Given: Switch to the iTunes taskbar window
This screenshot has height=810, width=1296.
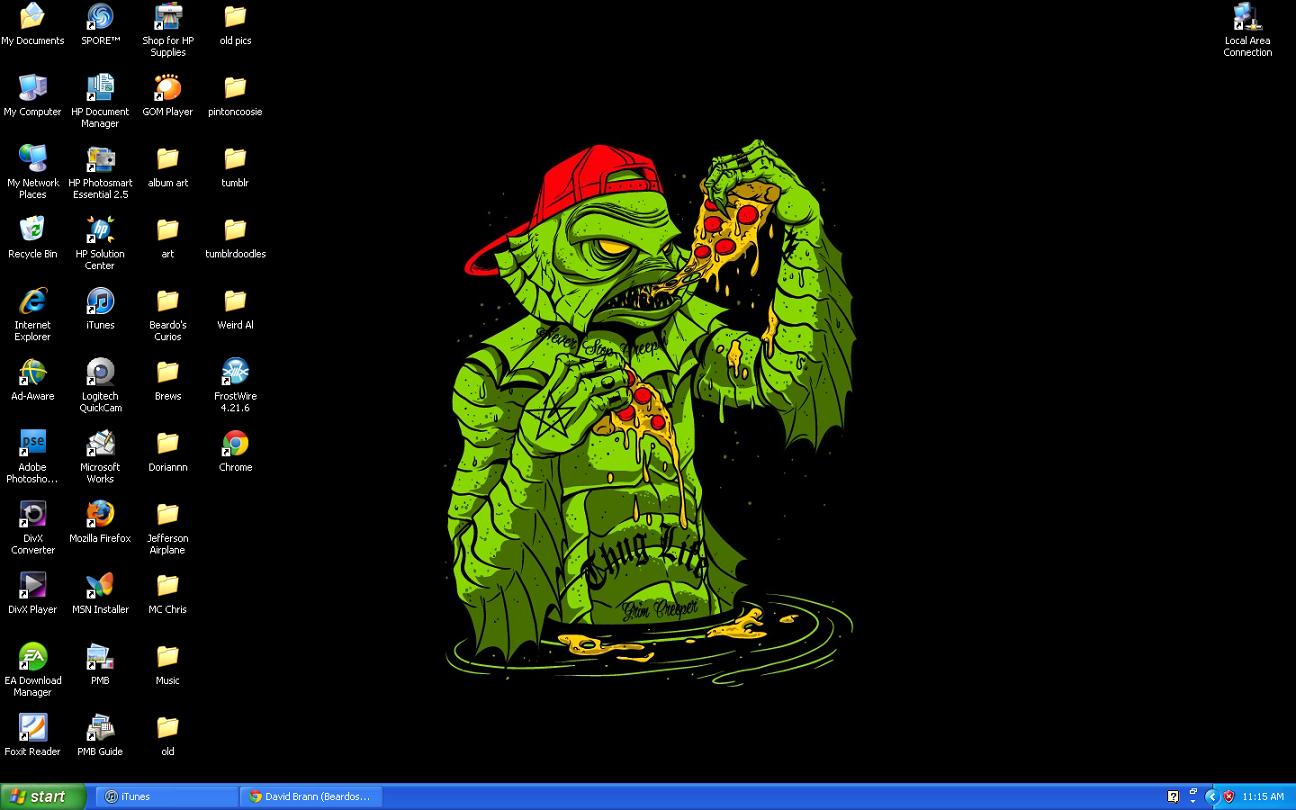Looking at the screenshot, I should coord(168,797).
